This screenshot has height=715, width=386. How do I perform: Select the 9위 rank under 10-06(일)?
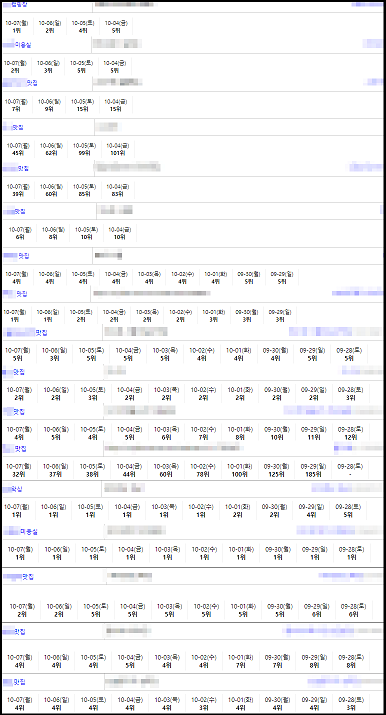pyautogui.click(x=50, y=109)
